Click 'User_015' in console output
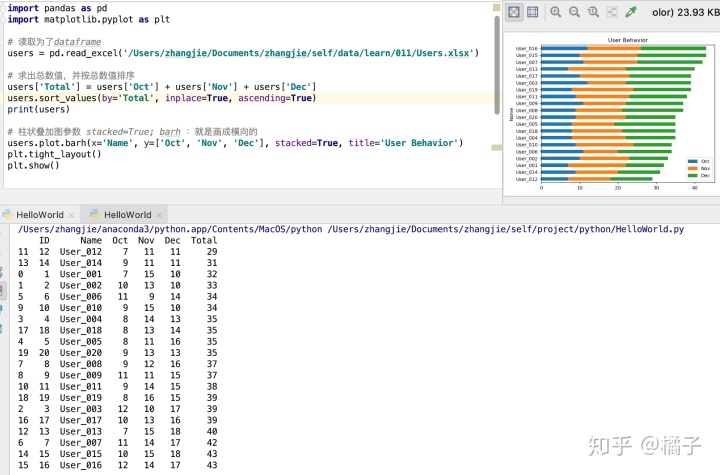The height and width of the screenshot is (475, 720). click(x=80, y=454)
